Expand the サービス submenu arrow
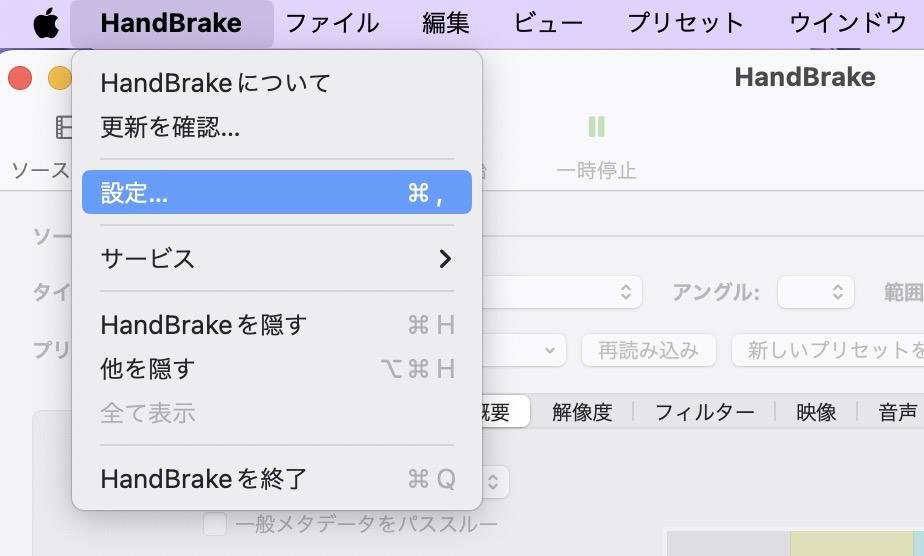924x556 pixels. coord(445,259)
